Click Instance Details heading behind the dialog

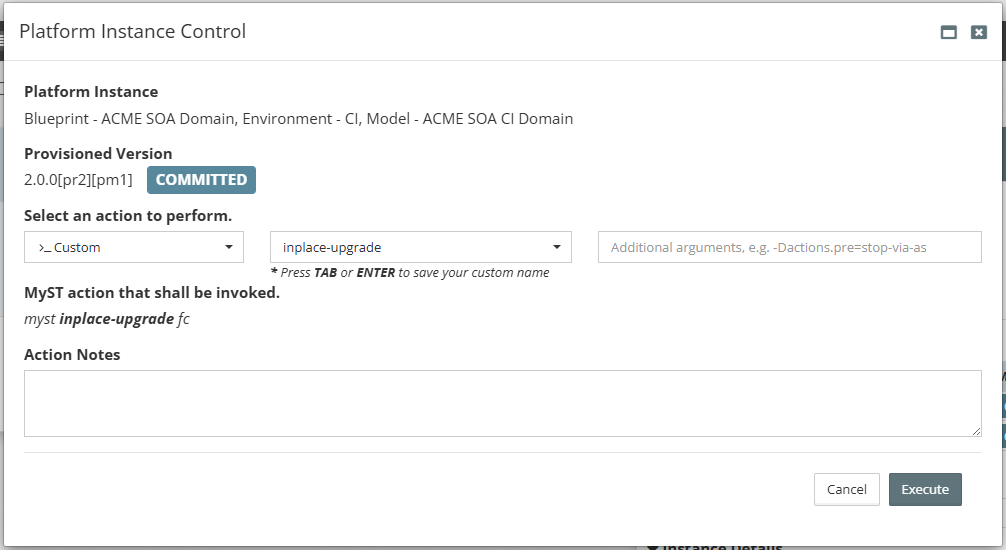(720, 546)
